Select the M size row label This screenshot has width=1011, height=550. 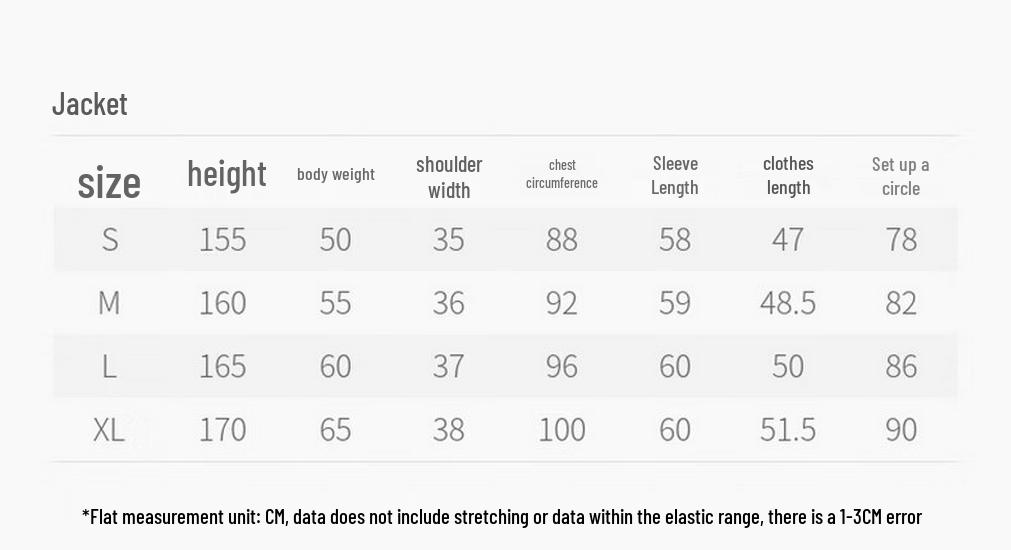pos(109,302)
